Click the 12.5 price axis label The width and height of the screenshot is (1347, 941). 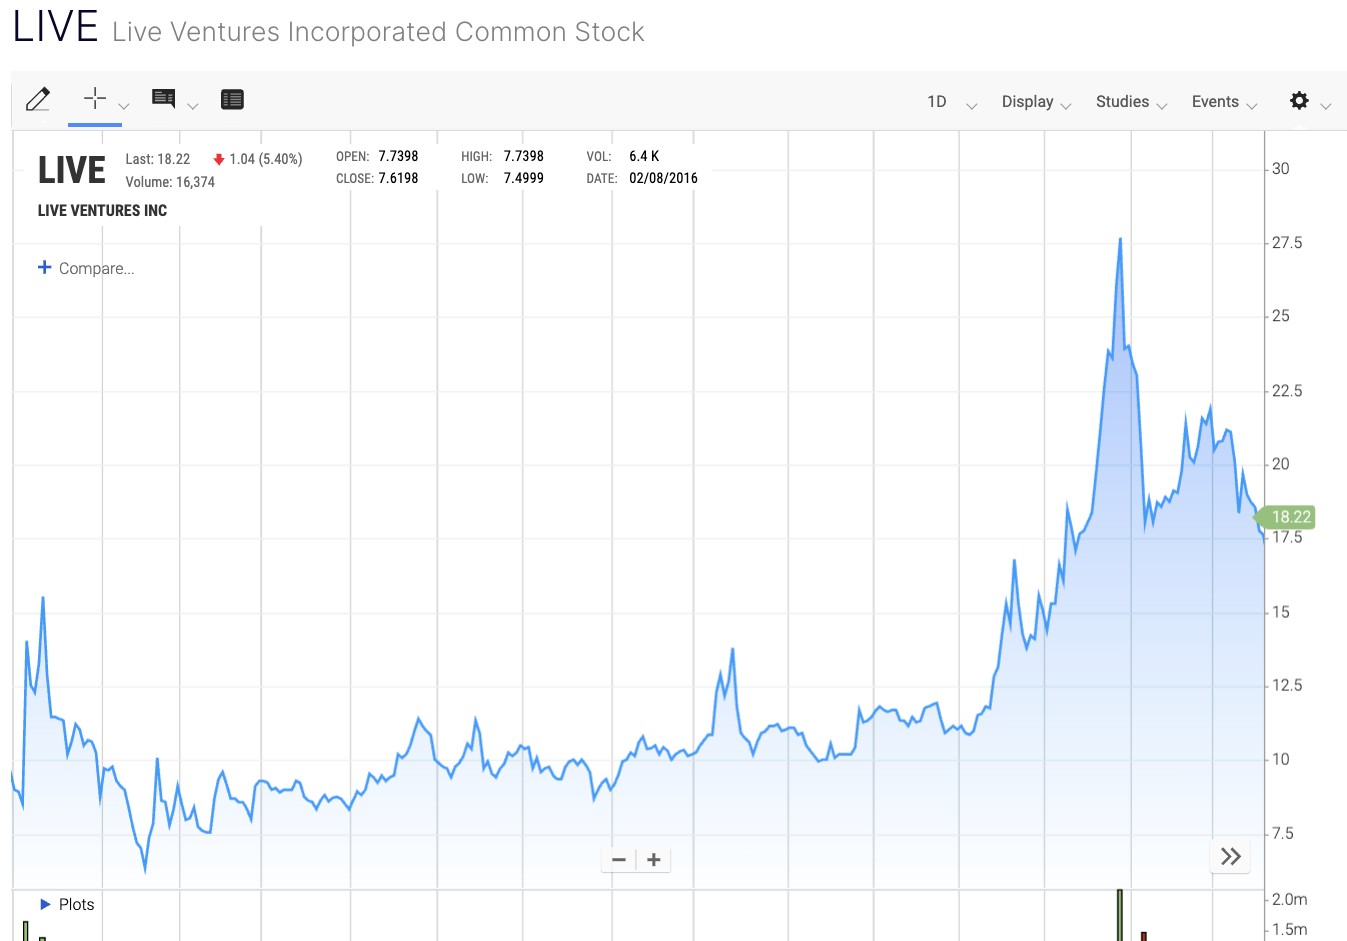coord(1286,685)
